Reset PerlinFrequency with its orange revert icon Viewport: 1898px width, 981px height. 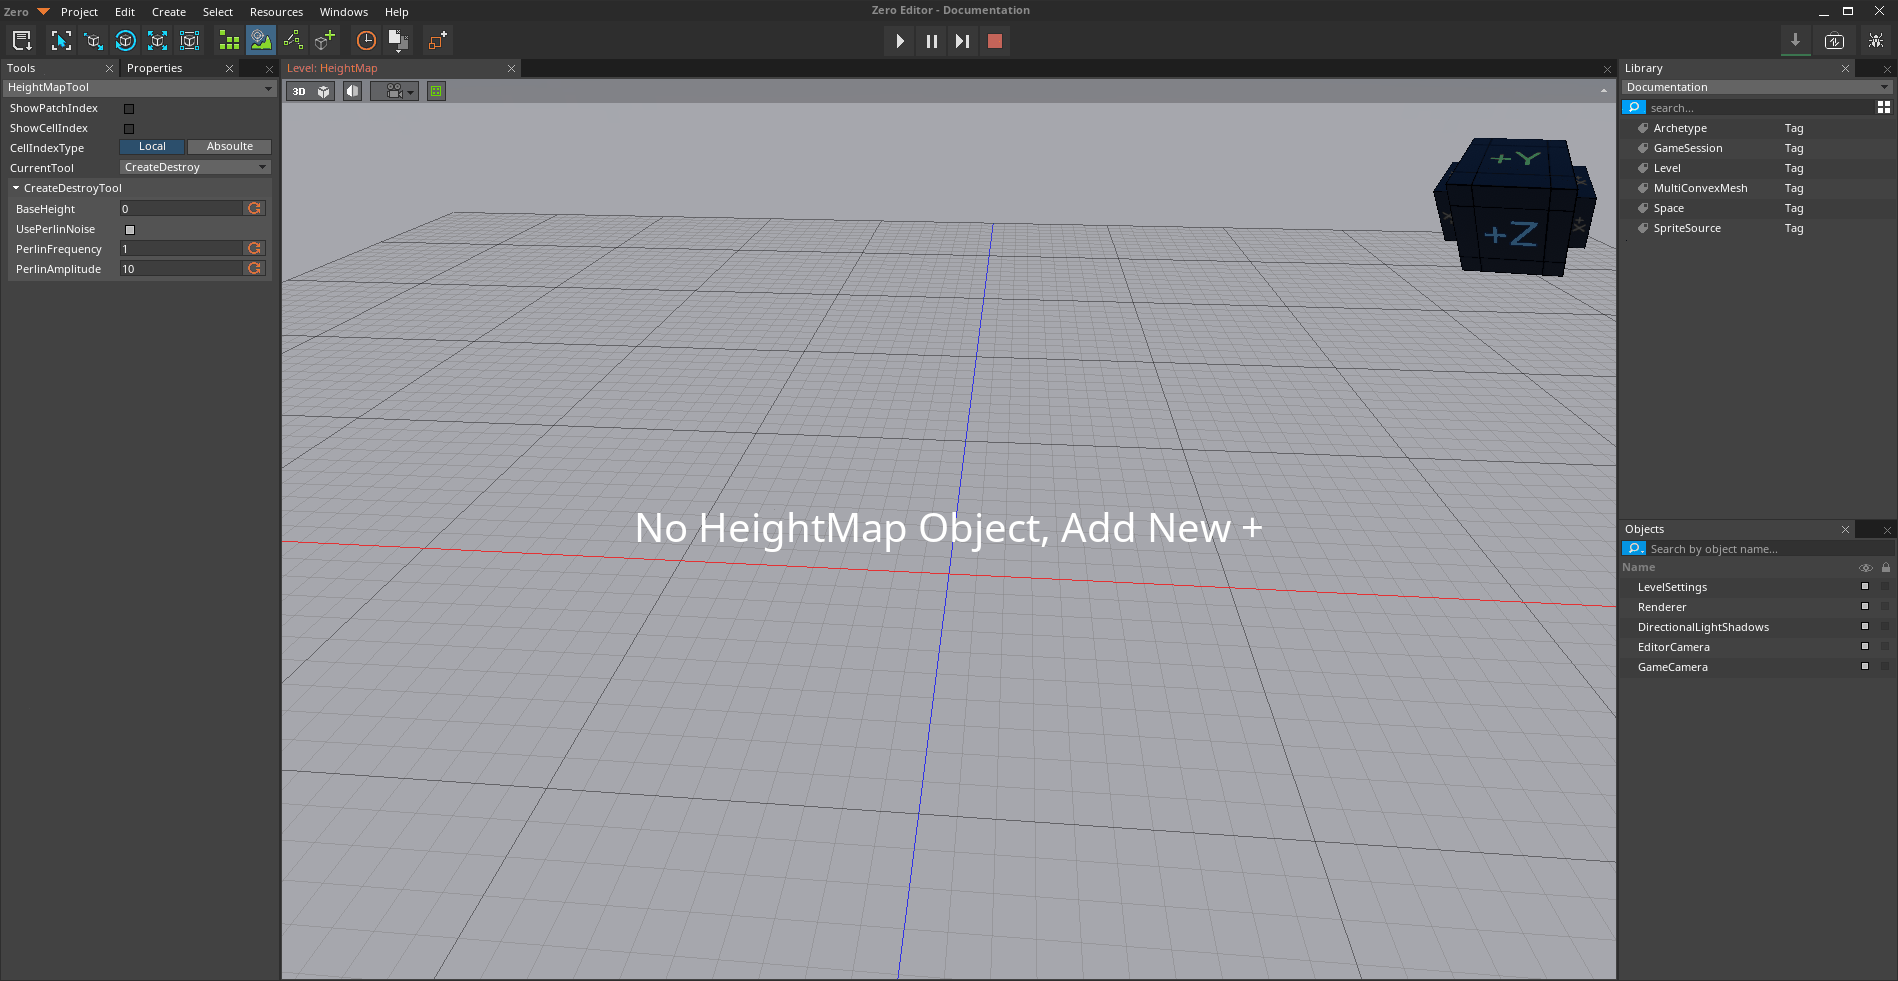point(255,248)
